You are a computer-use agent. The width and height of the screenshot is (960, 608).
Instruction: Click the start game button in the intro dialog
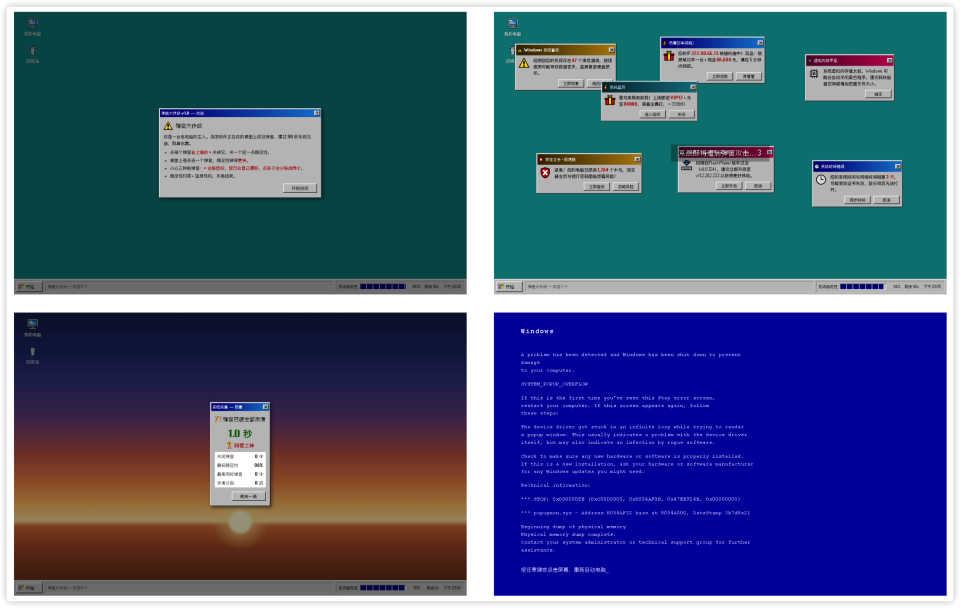[x=300, y=188]
